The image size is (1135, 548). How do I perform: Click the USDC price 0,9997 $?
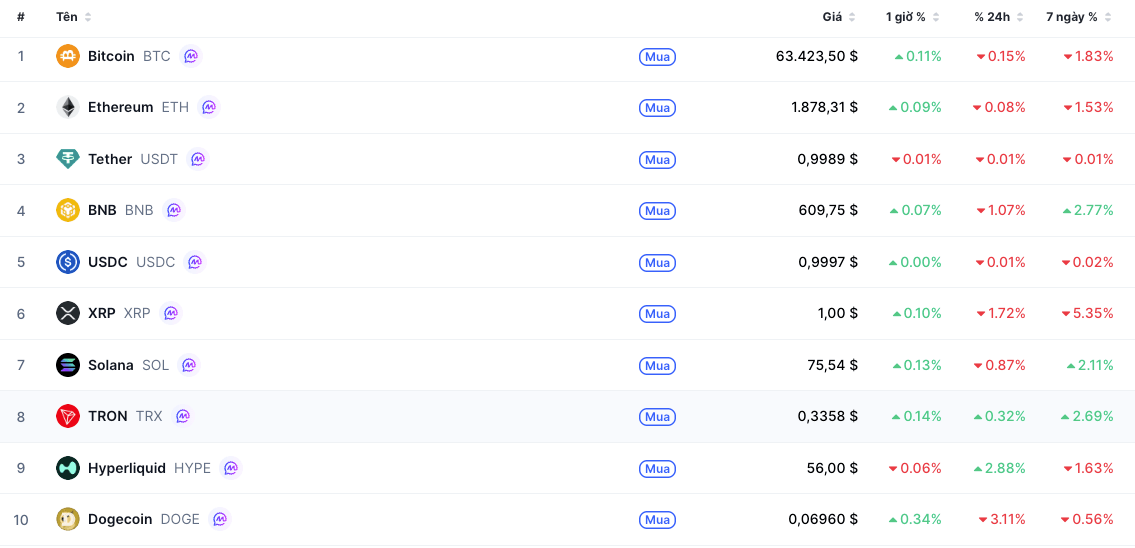click(828, 261)
